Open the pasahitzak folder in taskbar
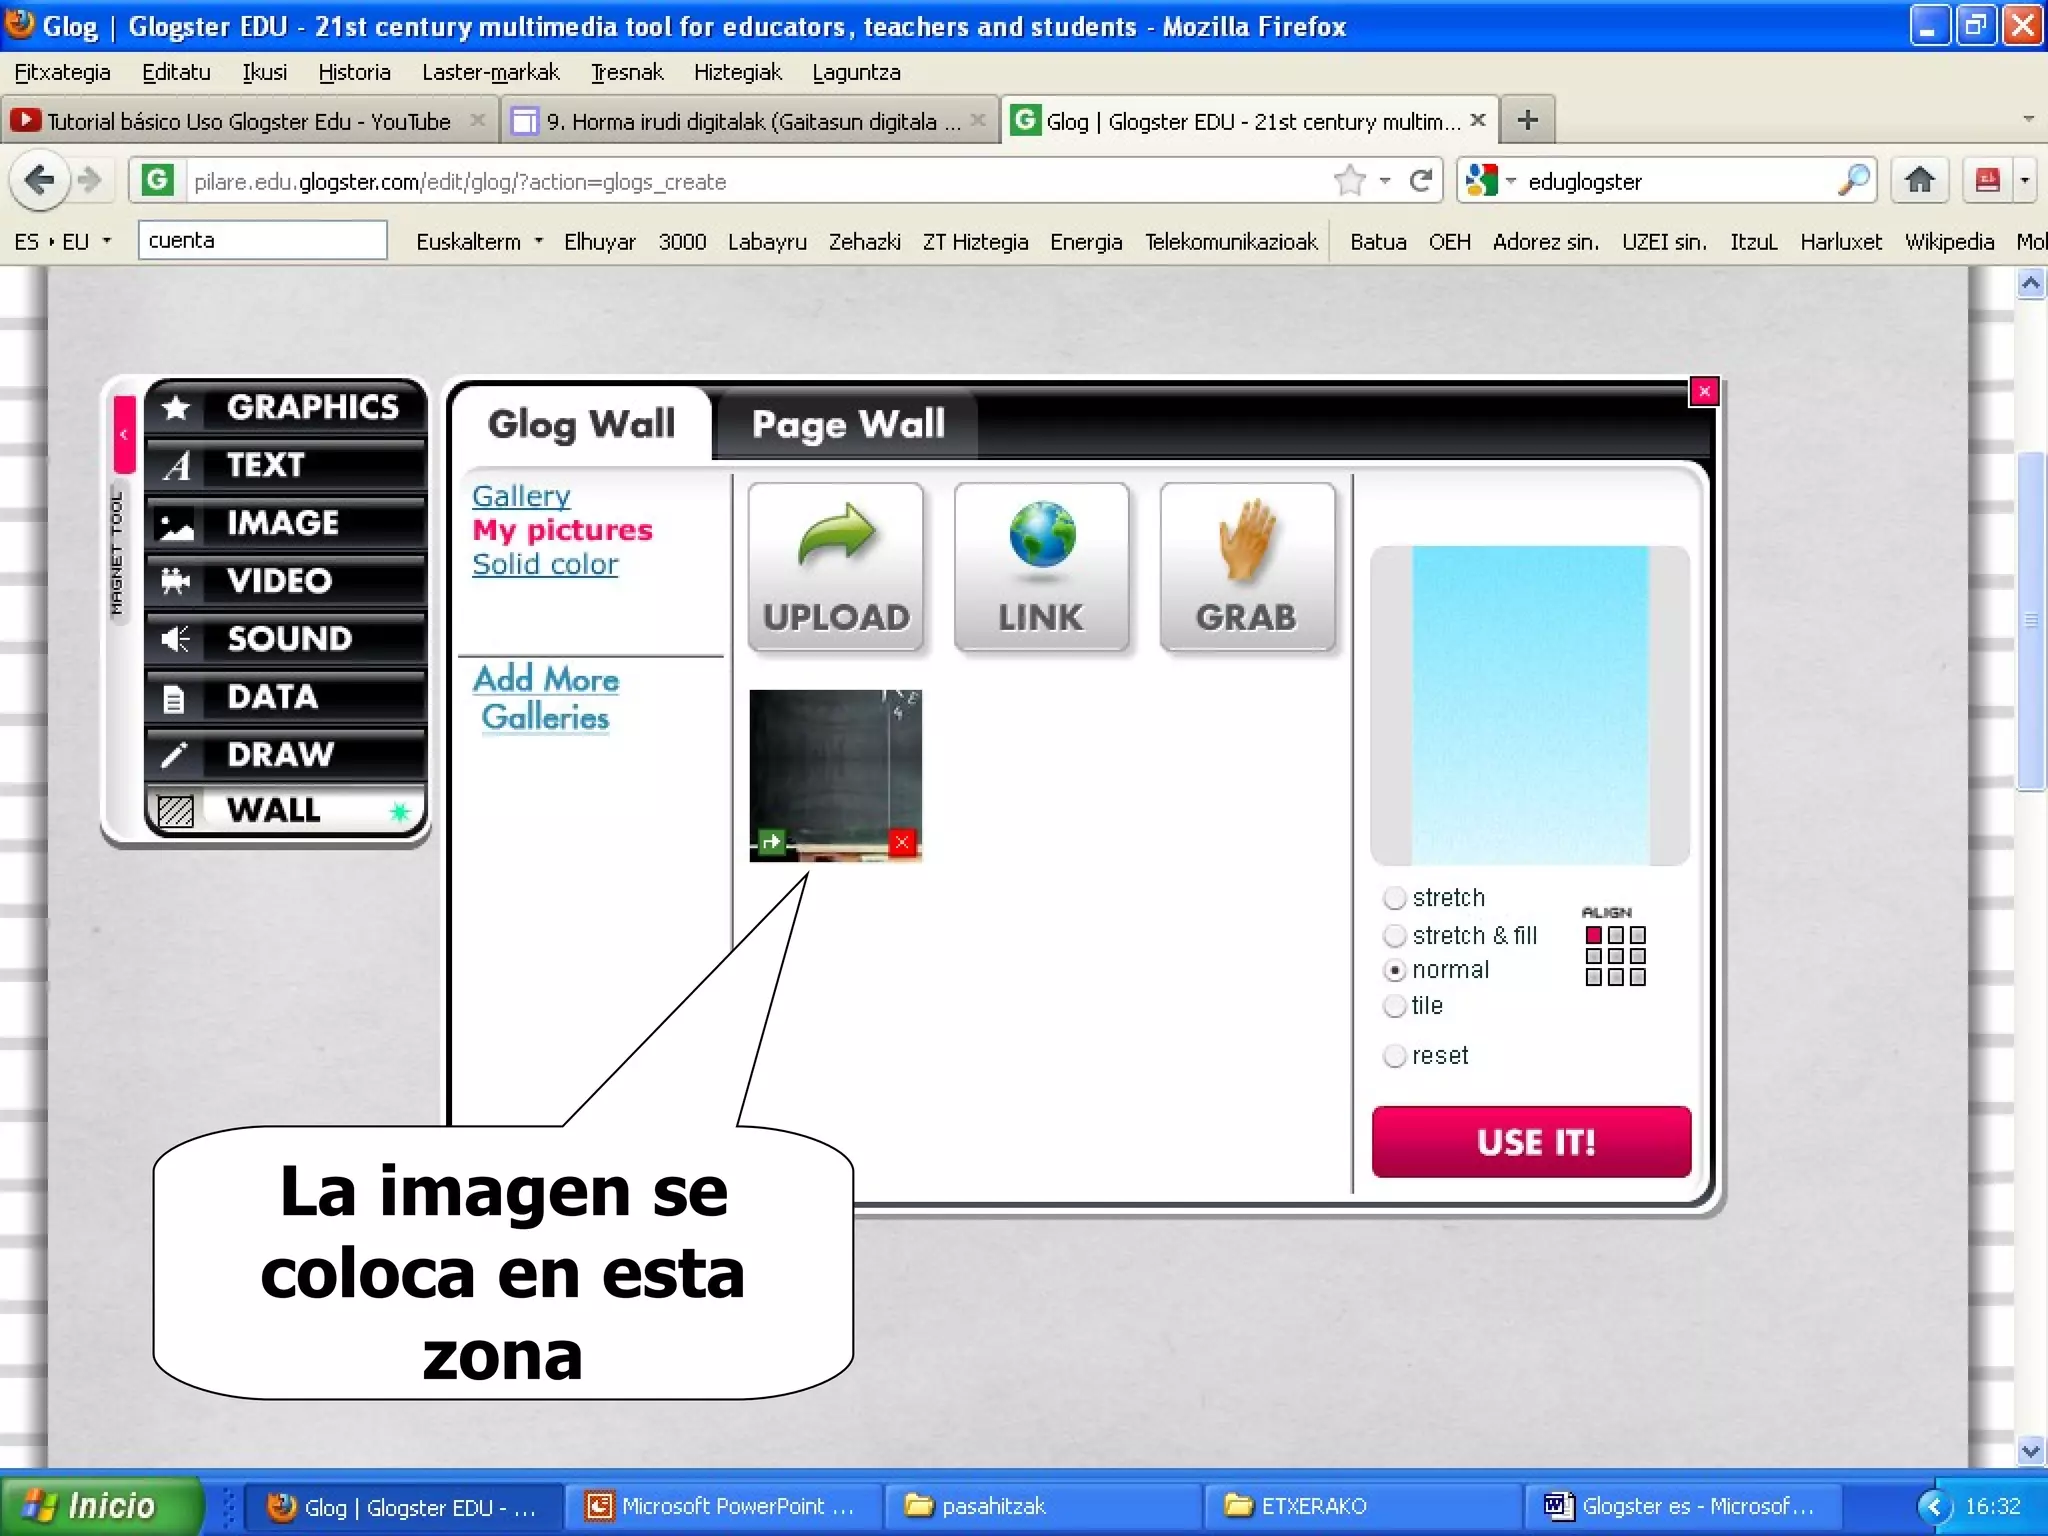The width and height of the screenshot is (2048, 1536). tap(1041, 1506)
